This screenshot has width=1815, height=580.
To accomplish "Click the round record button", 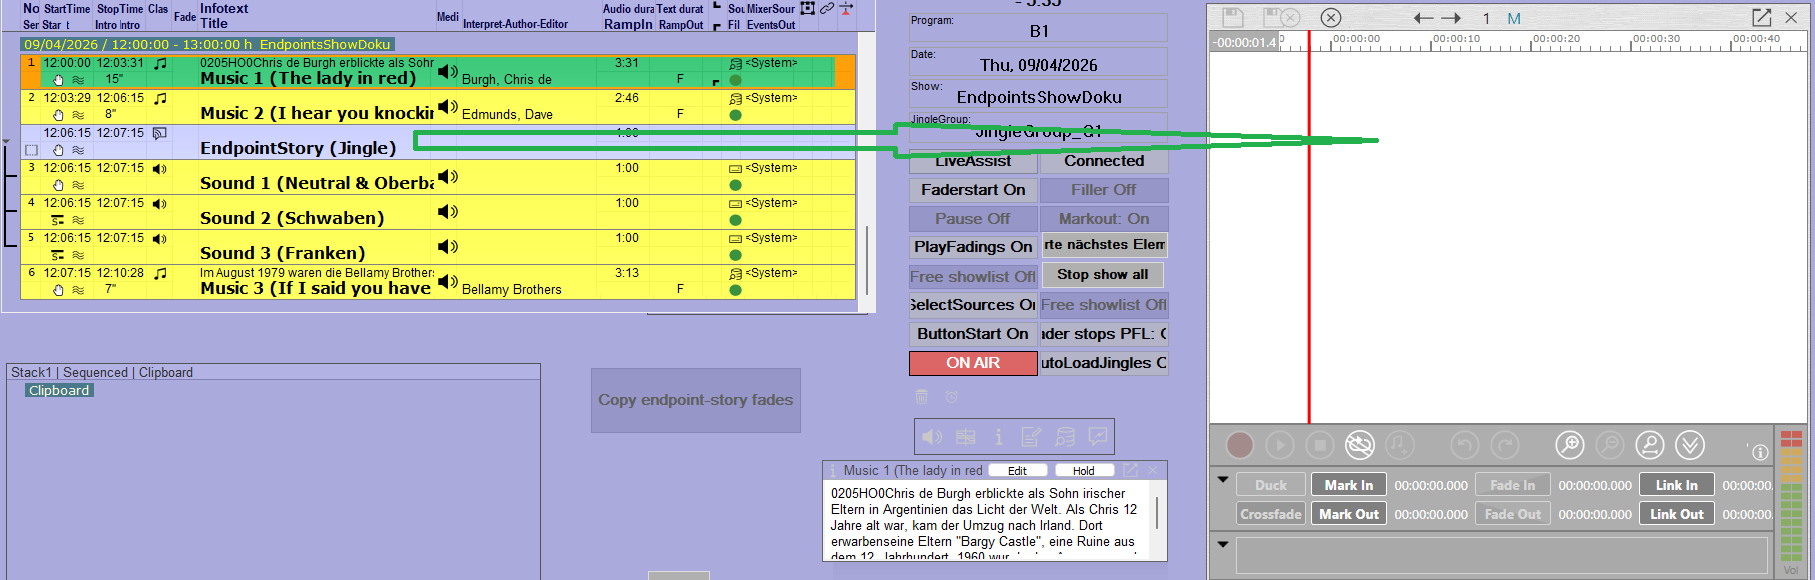I will [x=1240, y=445].
